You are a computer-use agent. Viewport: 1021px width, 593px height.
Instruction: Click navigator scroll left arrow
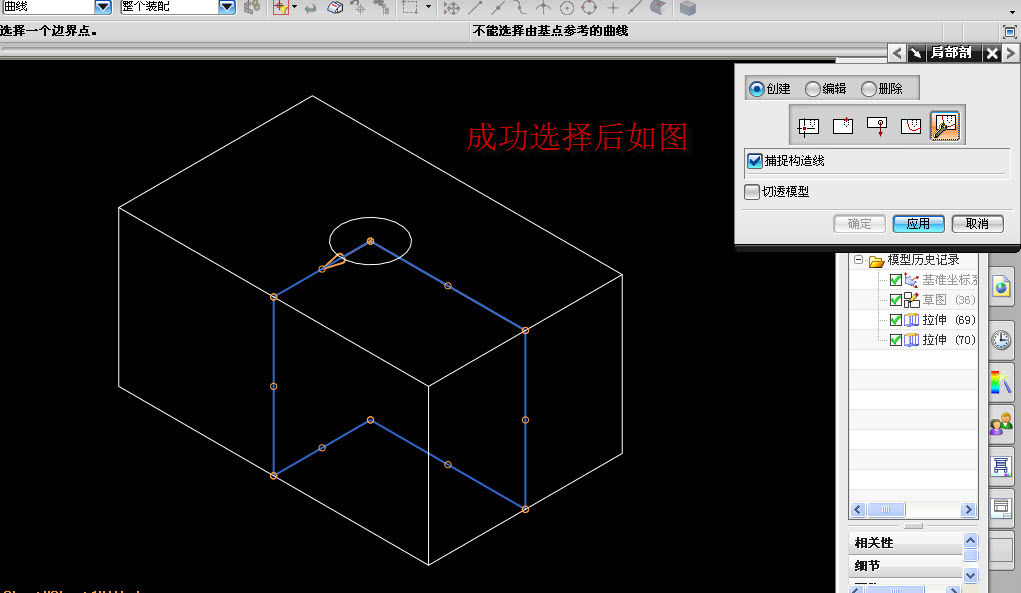(858, 509)
